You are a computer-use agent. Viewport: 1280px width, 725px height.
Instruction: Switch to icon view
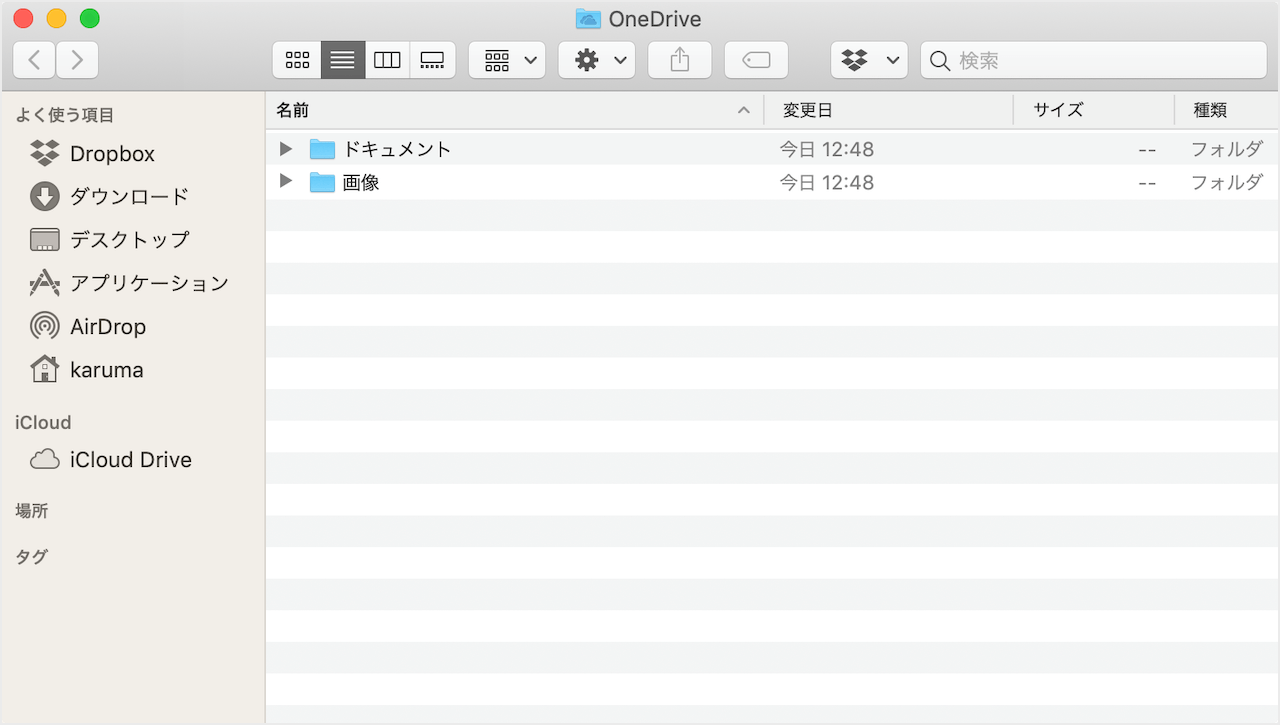(x=298, y=60)
